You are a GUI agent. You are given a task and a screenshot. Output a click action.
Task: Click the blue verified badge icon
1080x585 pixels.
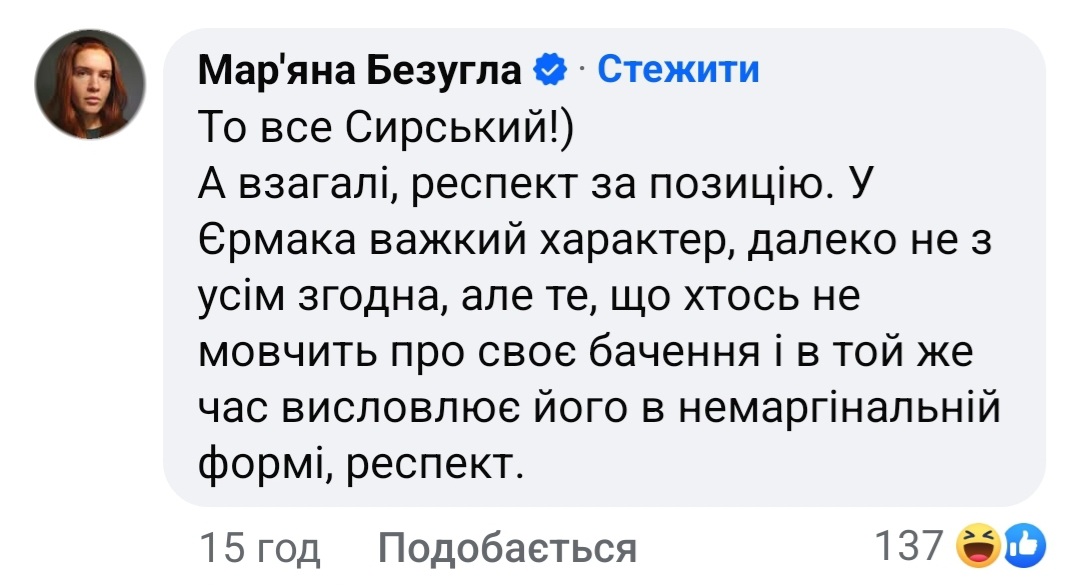coord(551,70)
